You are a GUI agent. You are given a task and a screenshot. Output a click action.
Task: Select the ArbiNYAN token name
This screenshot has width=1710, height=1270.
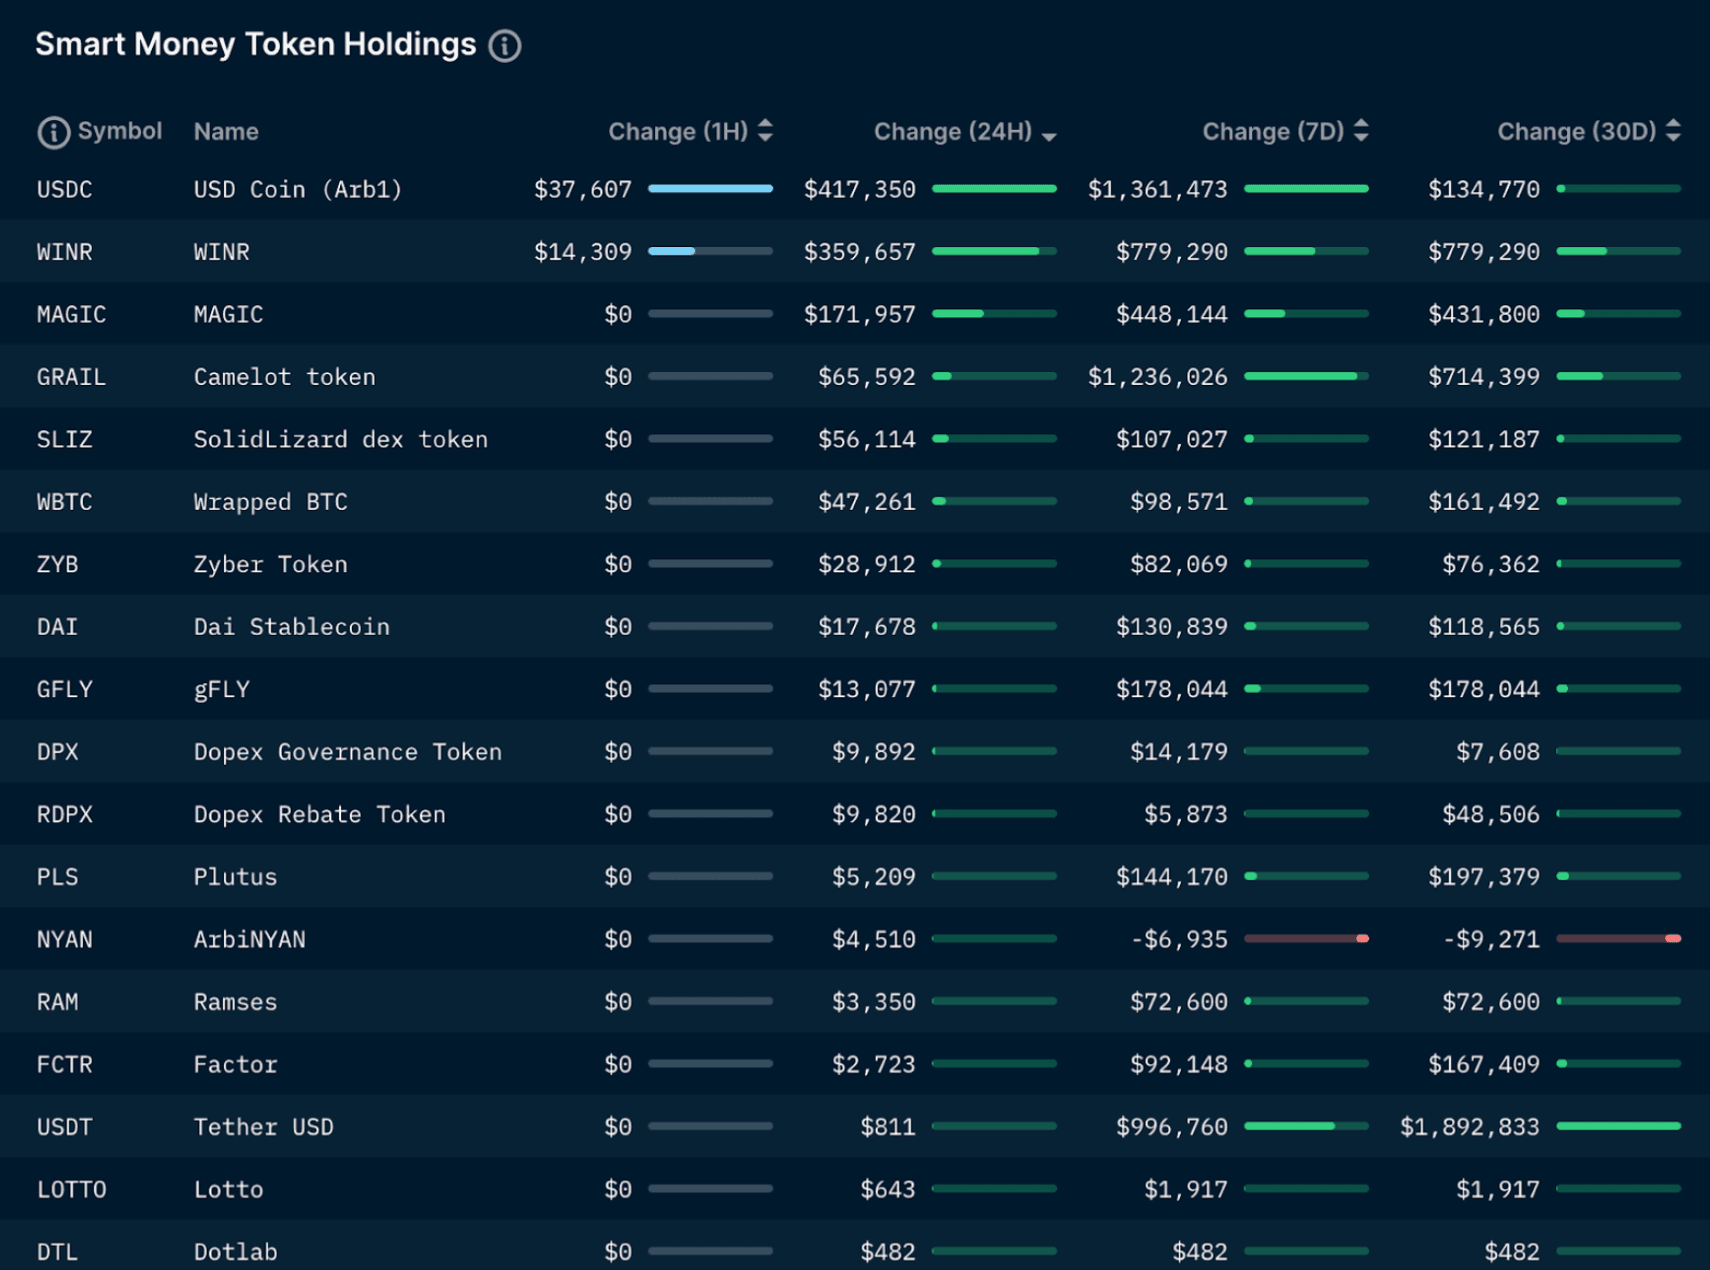[x=249, y=940]
